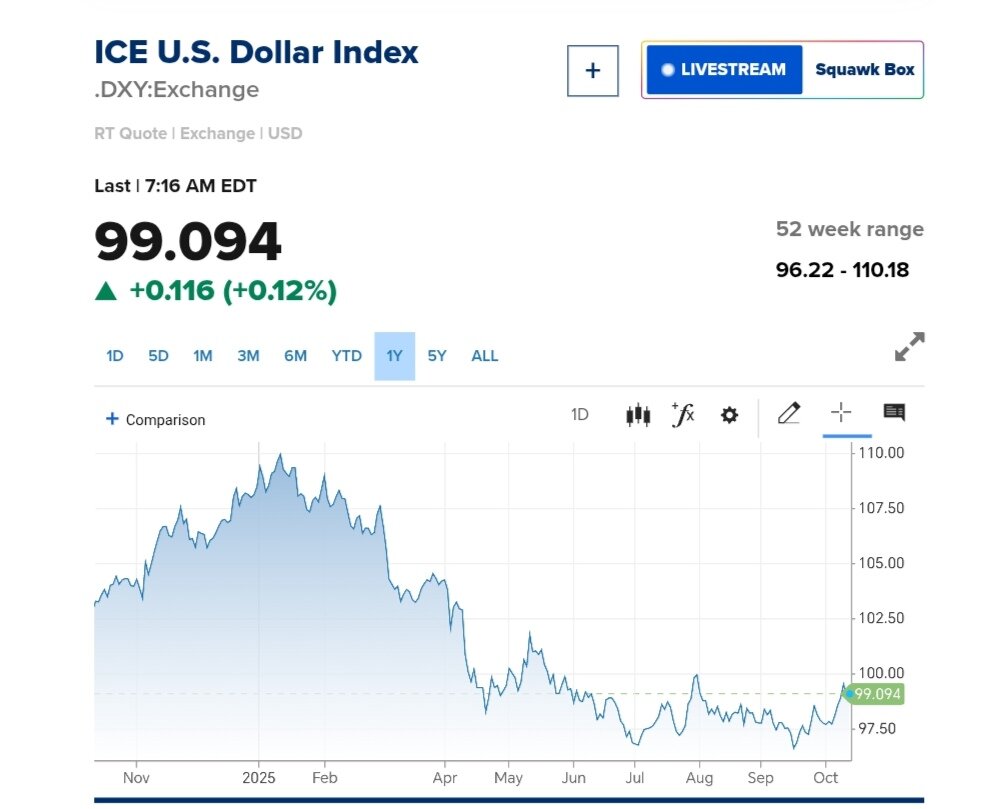Switch to the 6M range tab
Screen dimensions: 1006x809
pos(295,356)
